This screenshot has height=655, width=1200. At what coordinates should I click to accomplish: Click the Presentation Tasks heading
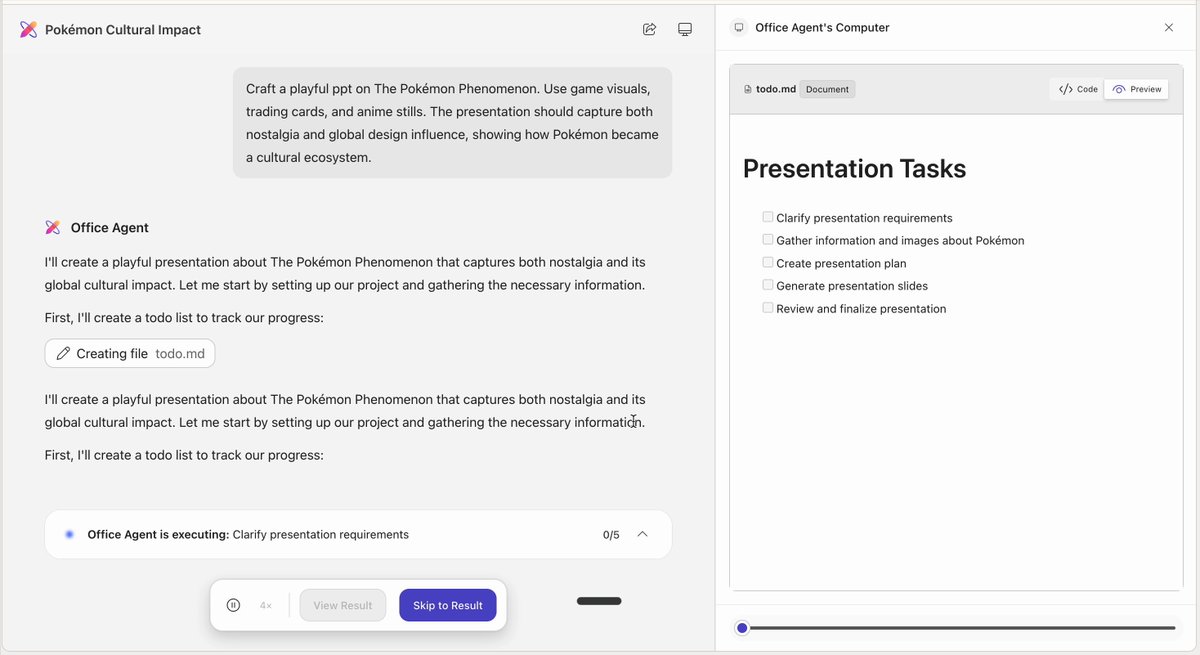[x=855, y=168]
